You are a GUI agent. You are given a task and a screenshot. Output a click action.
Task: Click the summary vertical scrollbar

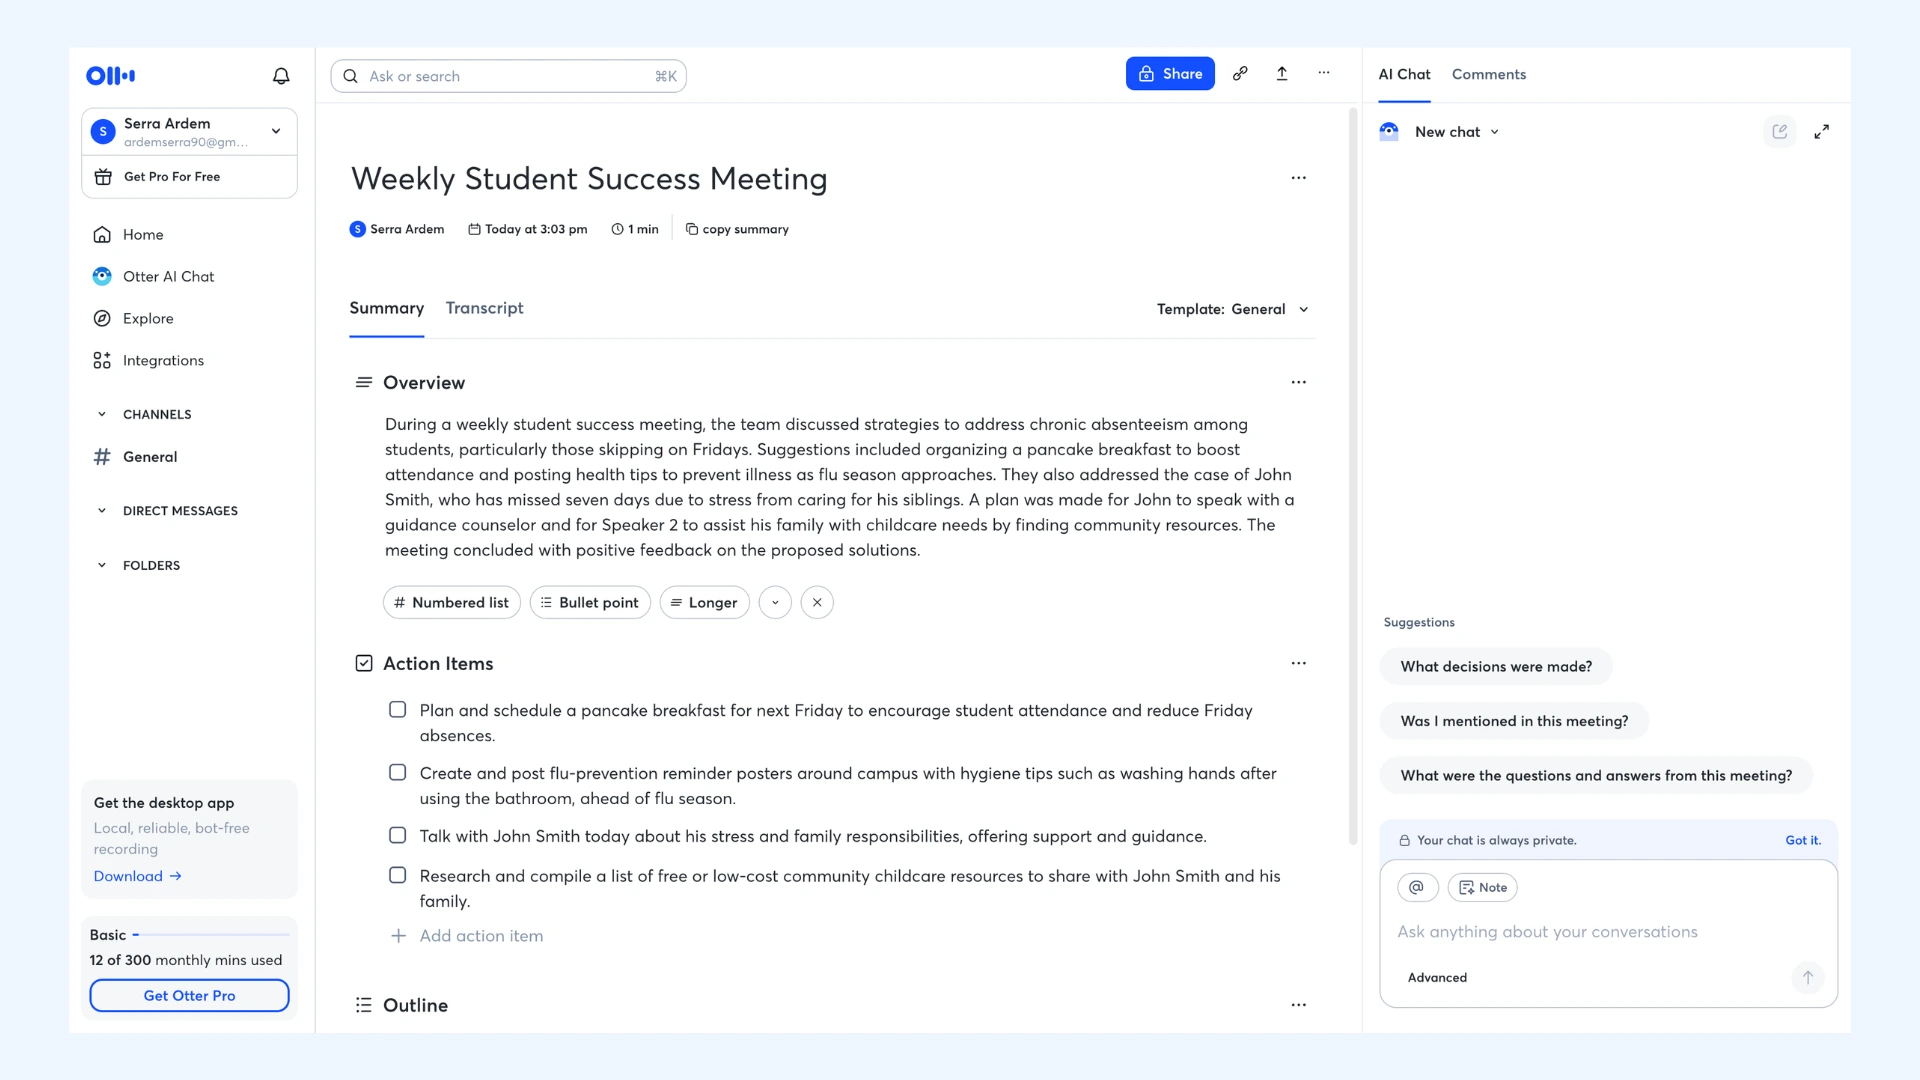click(1353, 475)
